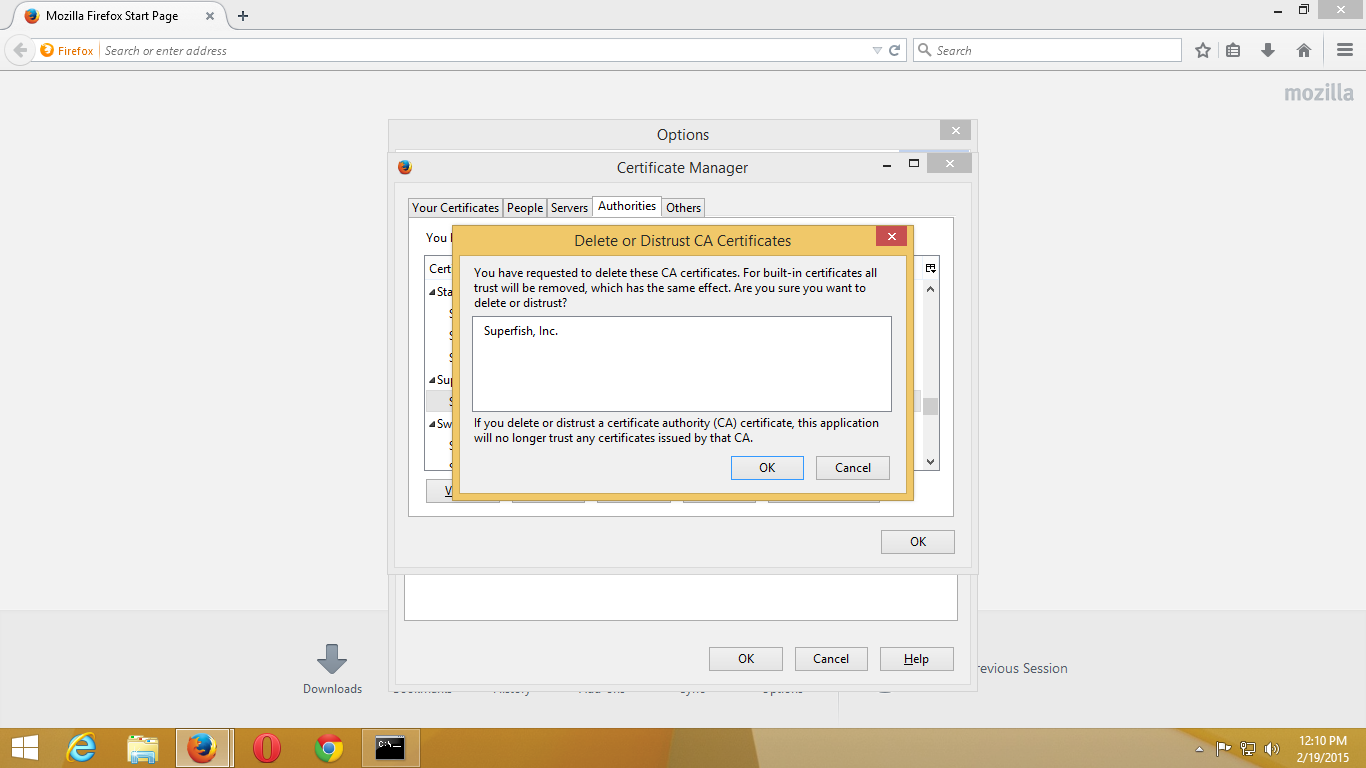
Task: Select the Authorities tab
Action: (627, 206)
